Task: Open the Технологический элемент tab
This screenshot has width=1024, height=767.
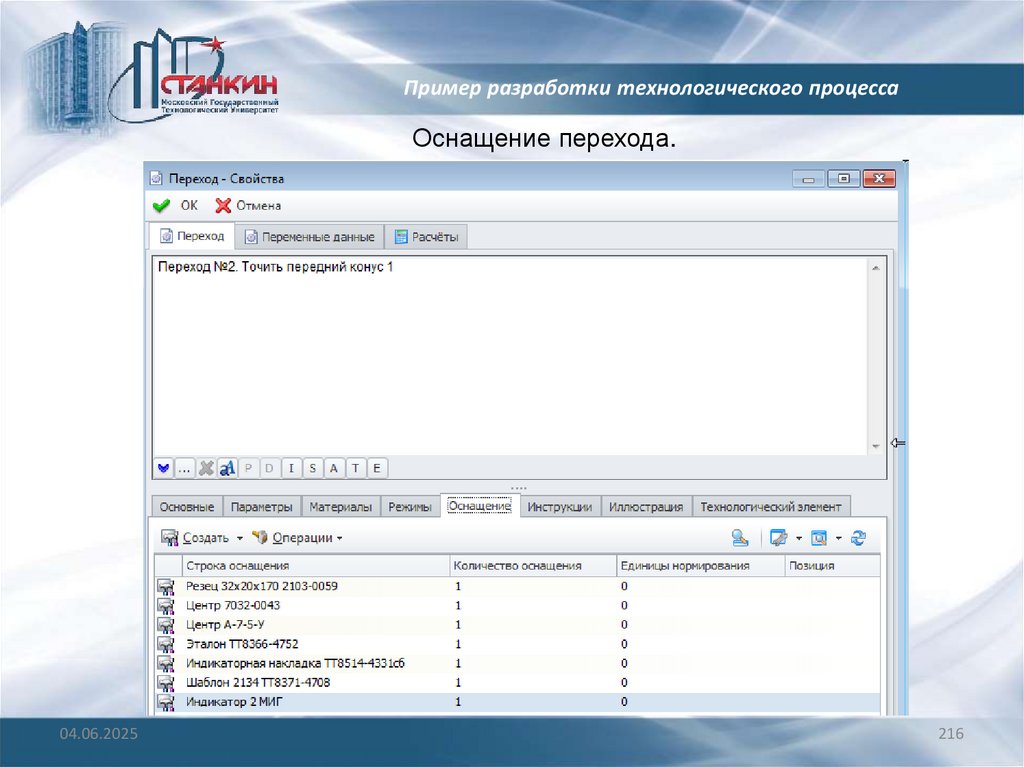Action: click(771, 507)
